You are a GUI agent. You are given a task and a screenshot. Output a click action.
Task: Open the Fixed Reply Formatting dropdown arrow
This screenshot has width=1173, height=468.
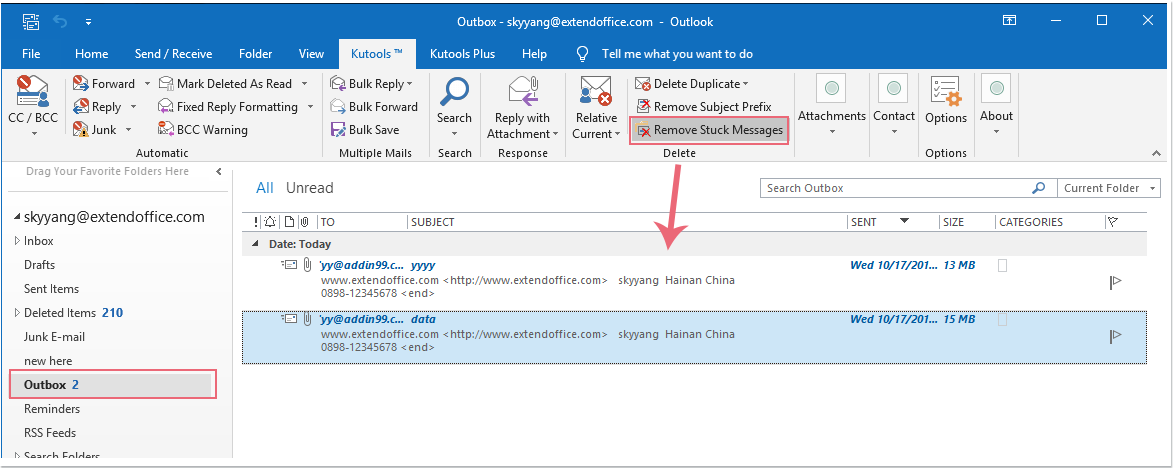click(x=310, y=107)
